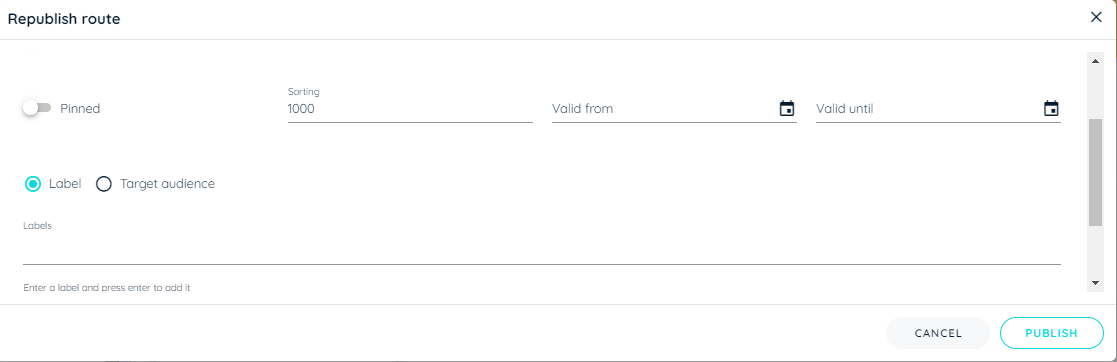Click the scrollbar down arrow
The width and height of the screenshot is (1117, 362).
pyautogui.click(x=1096, y=284)
